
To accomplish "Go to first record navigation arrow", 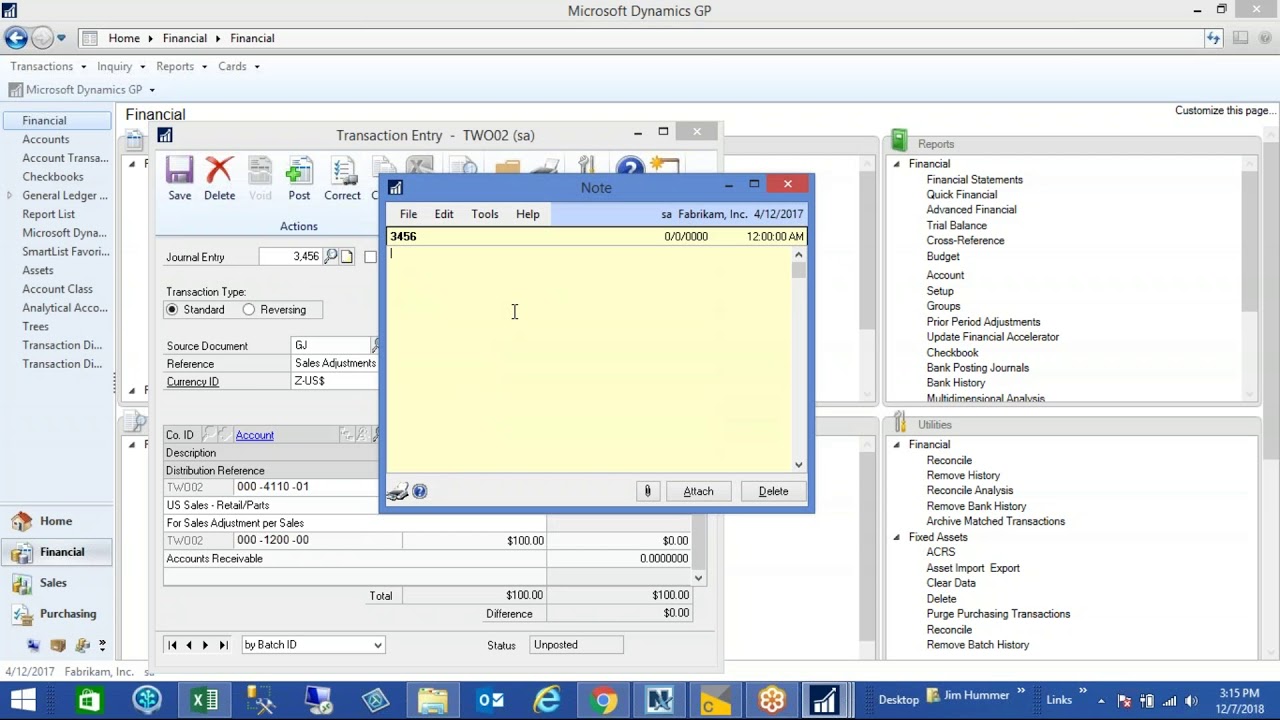I will (173, 645).
